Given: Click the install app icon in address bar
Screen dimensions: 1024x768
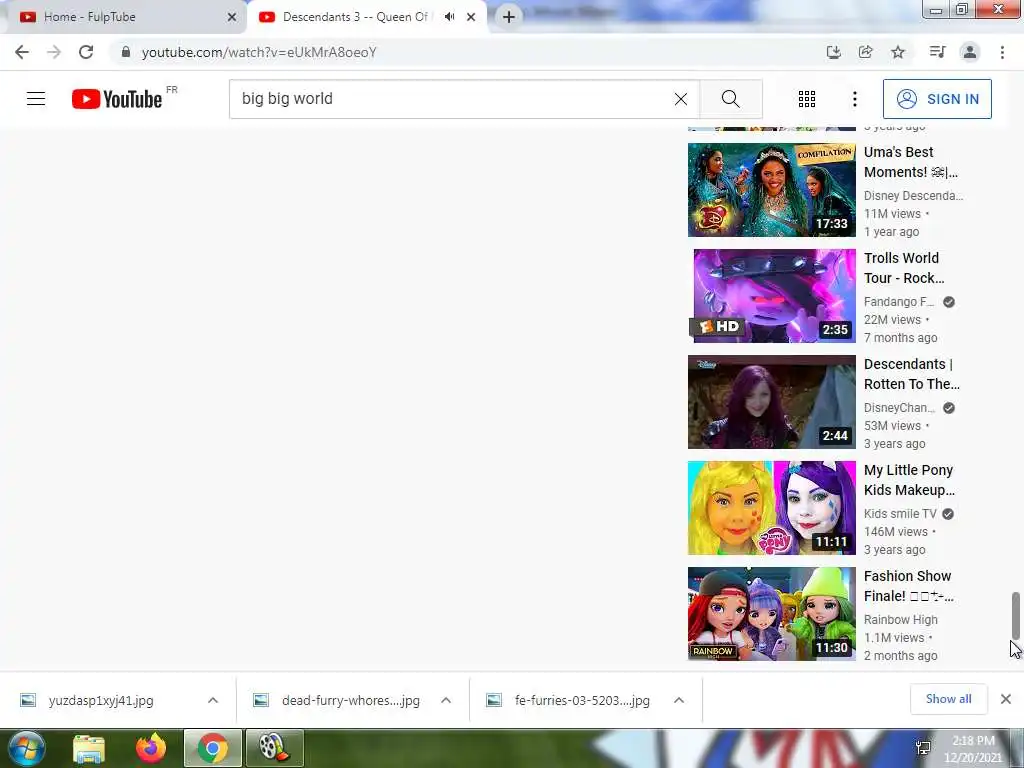Looking at the screenshot, I should click(x=833, y=52).
